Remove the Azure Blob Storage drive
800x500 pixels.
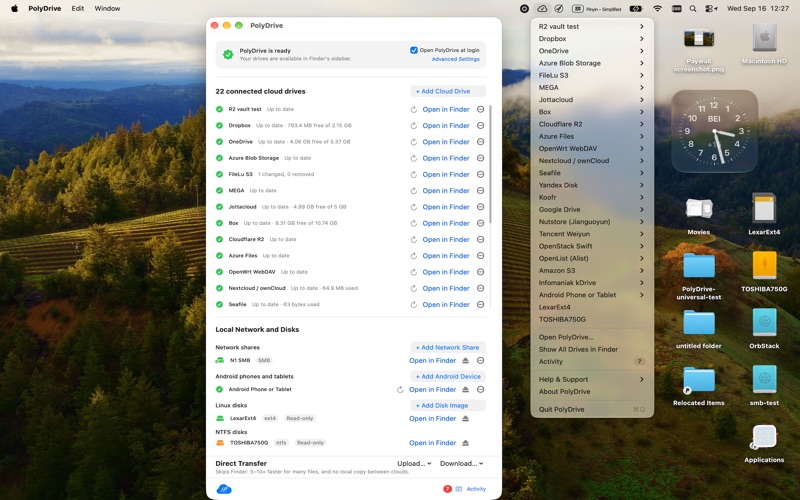click(x=481, y=158)
